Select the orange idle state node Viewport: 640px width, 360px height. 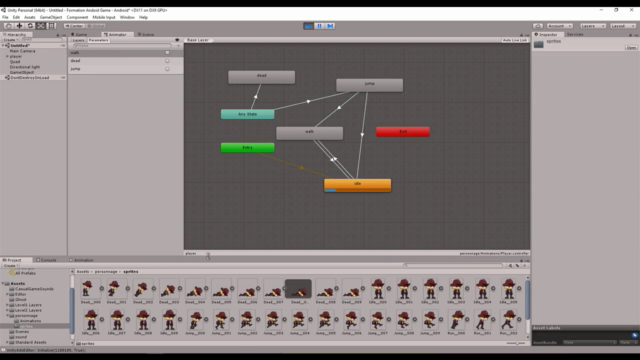tap(358, 185)
